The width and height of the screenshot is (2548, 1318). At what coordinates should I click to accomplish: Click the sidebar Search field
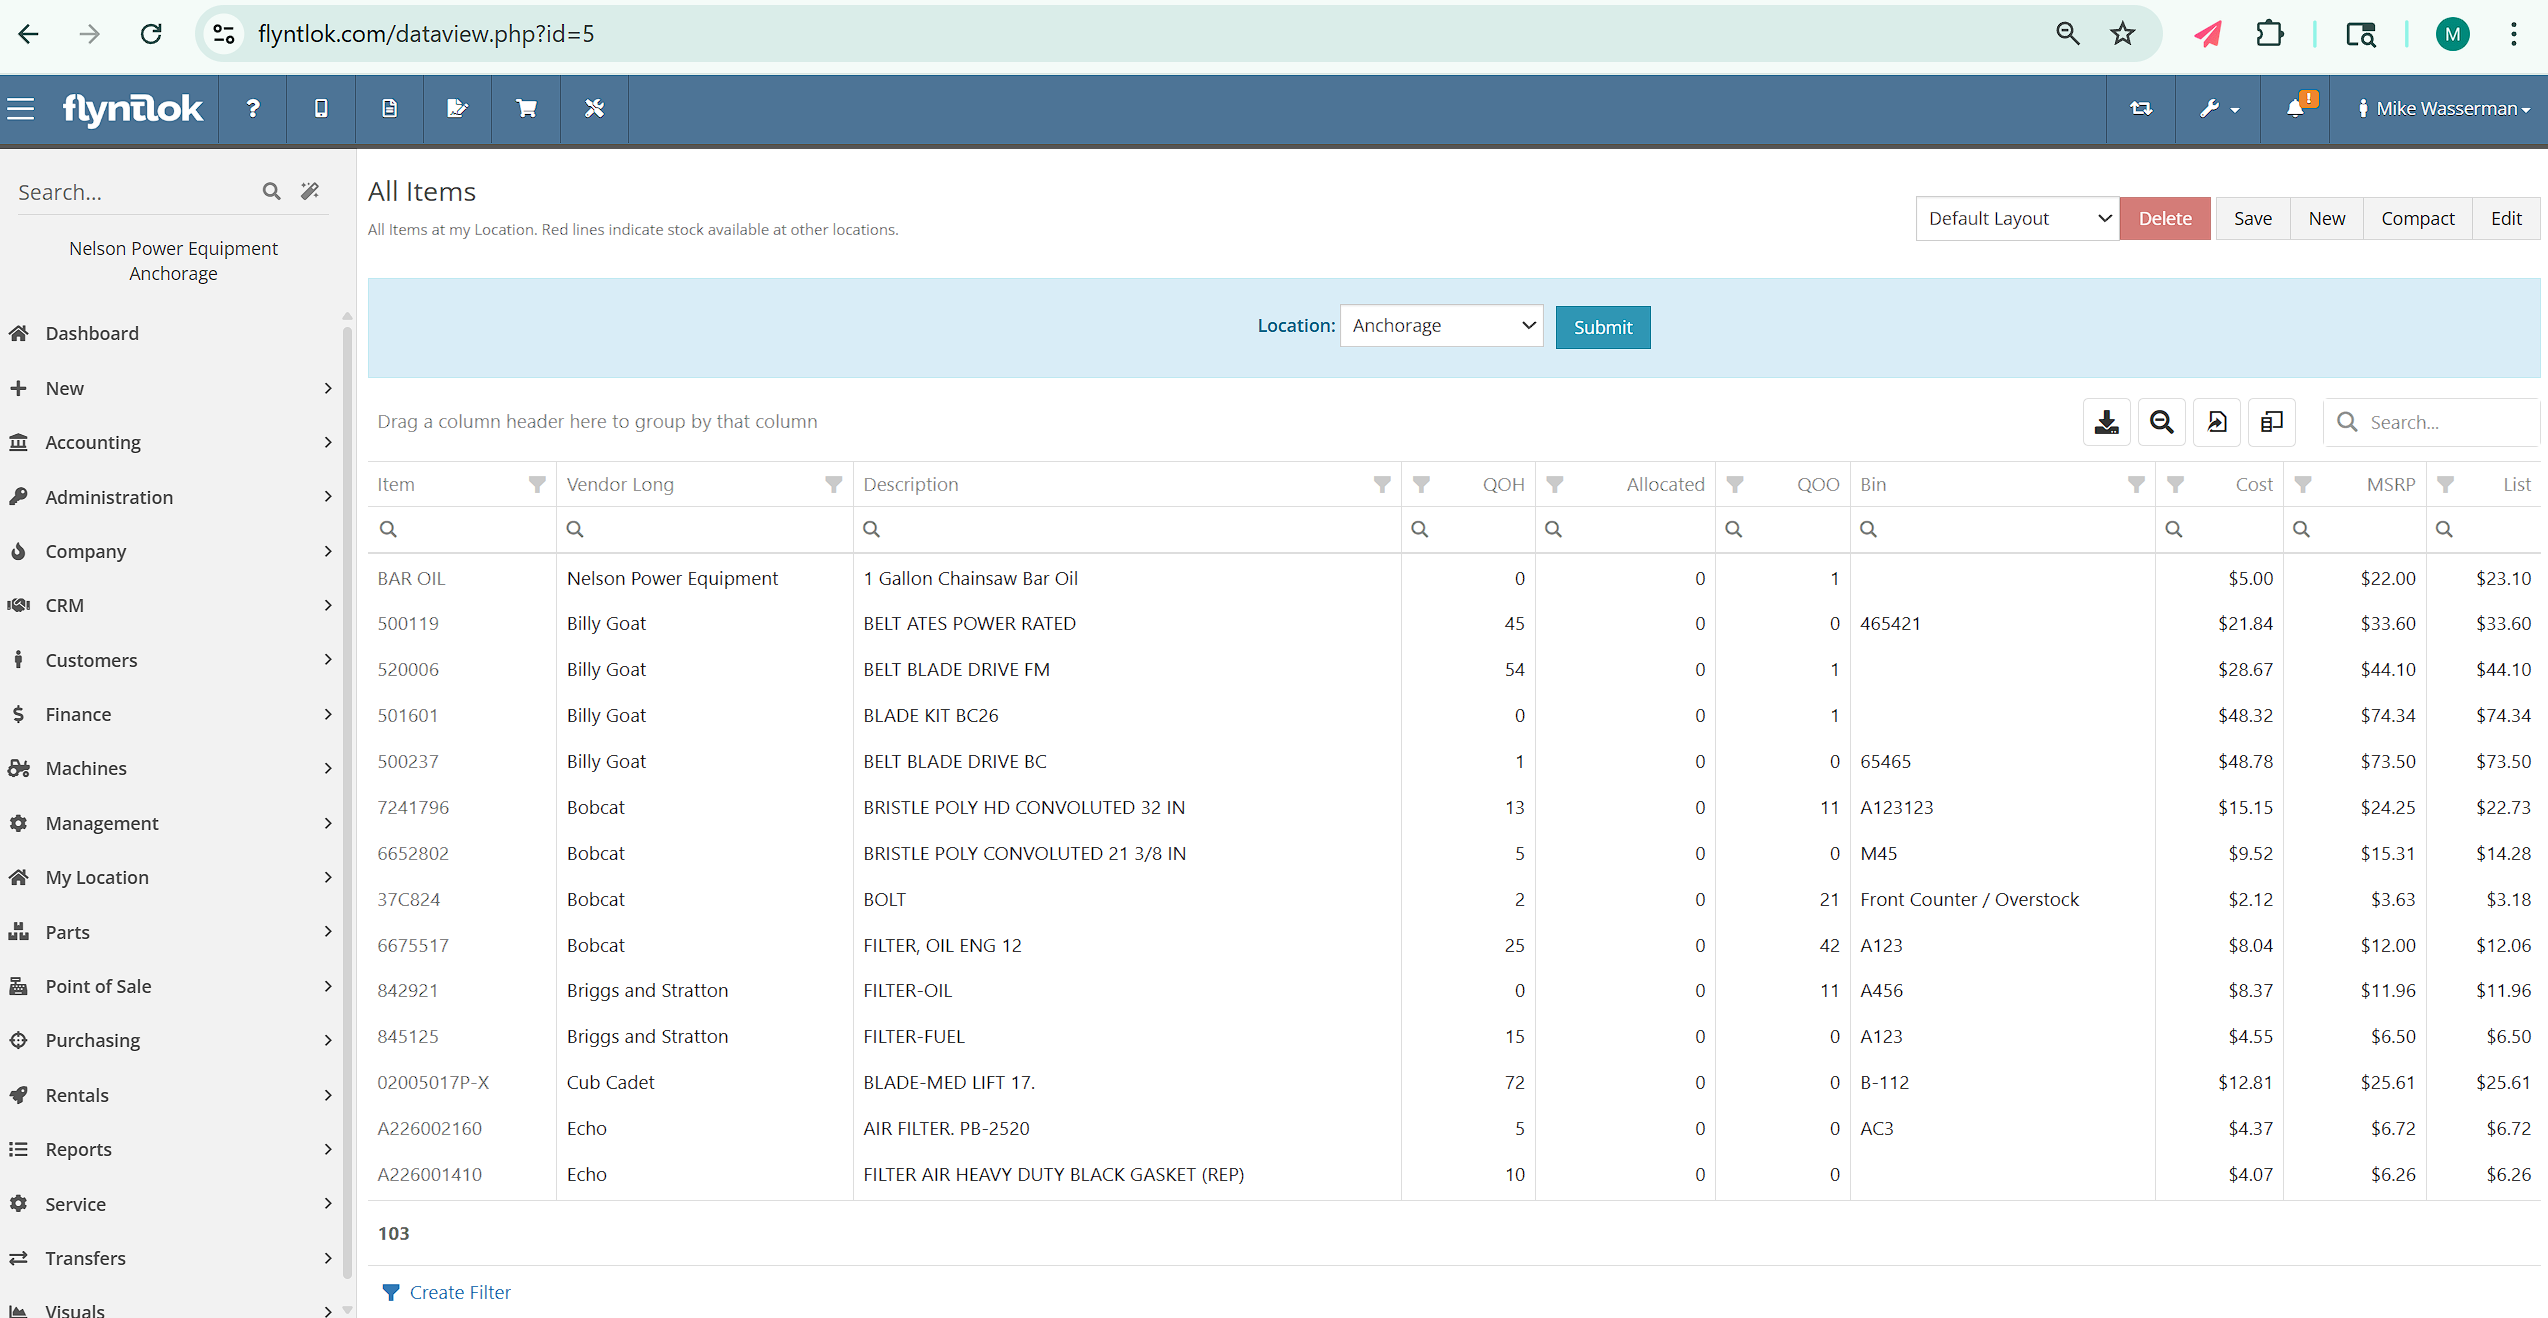(x=135, y=192)
